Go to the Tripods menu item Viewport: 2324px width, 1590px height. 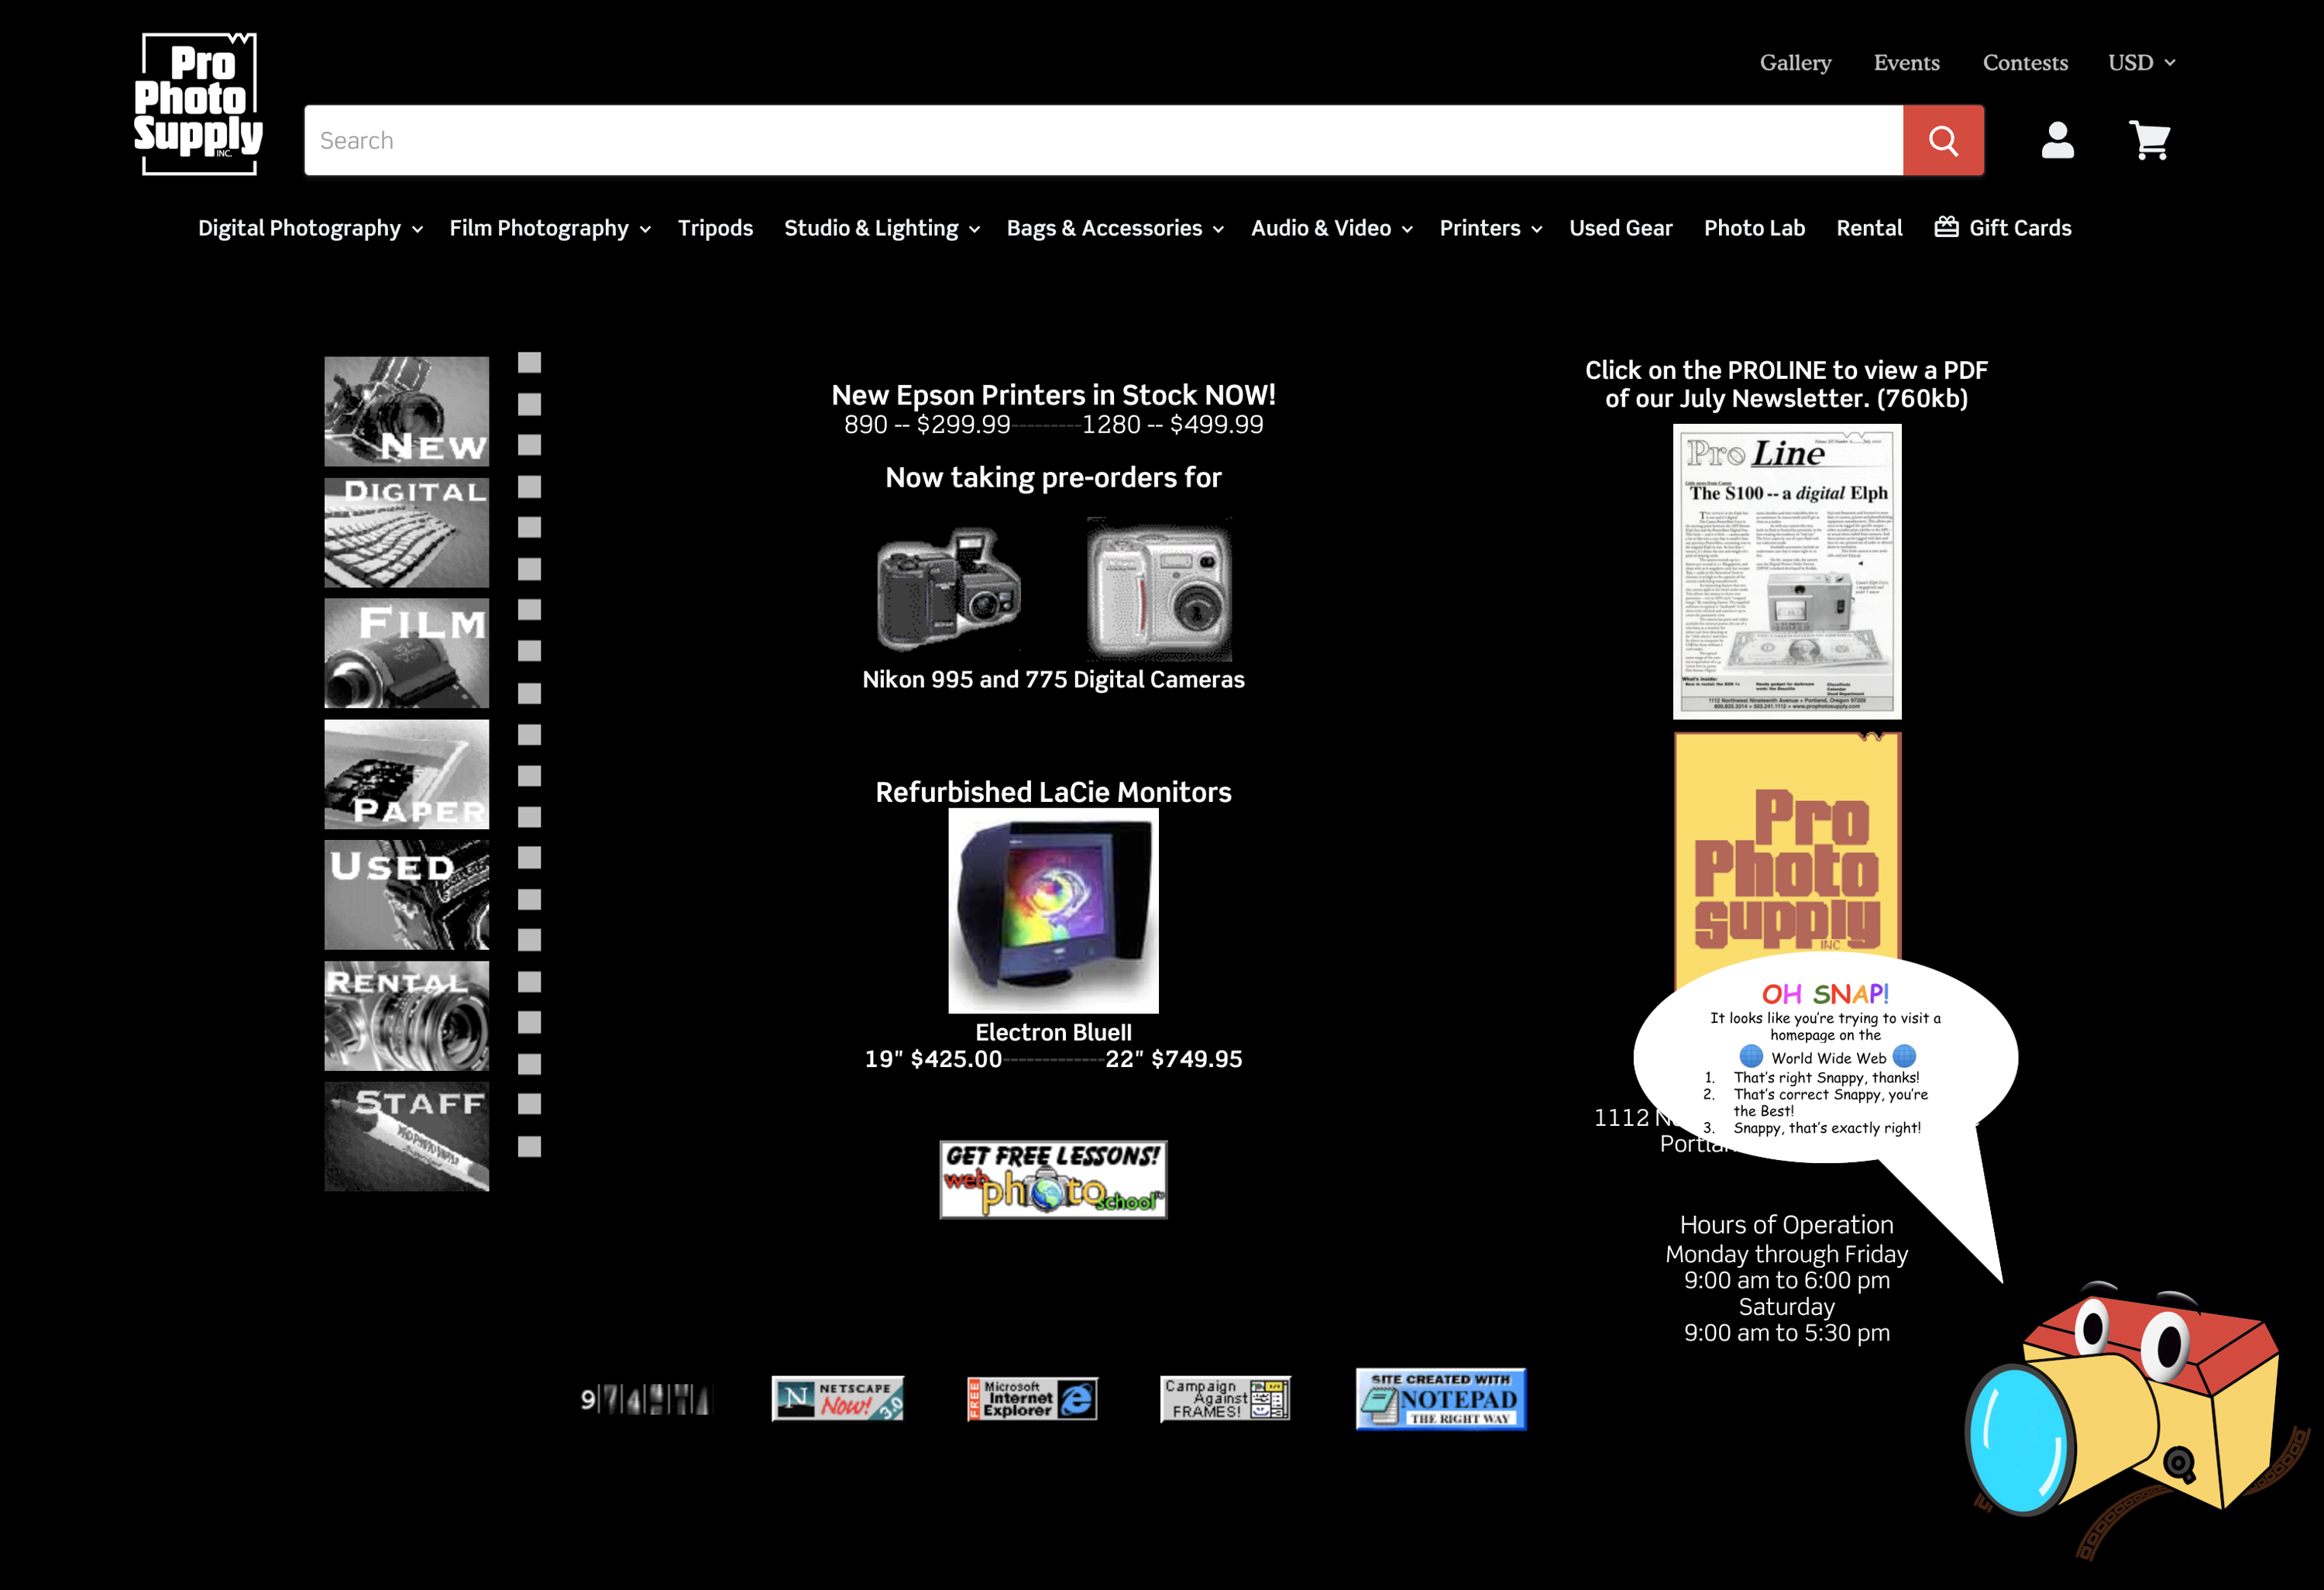tap(715, 228)
